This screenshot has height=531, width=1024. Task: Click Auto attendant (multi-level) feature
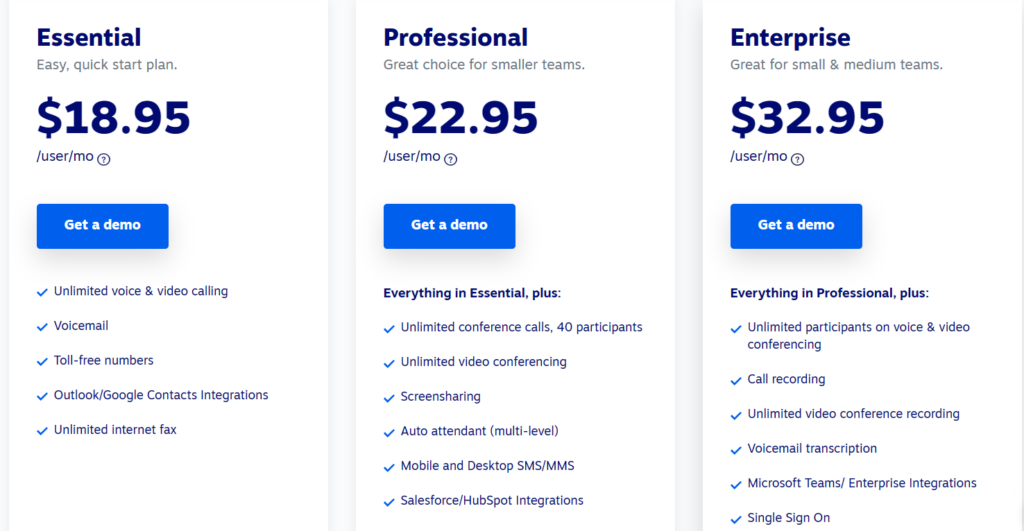click(479, 431)
